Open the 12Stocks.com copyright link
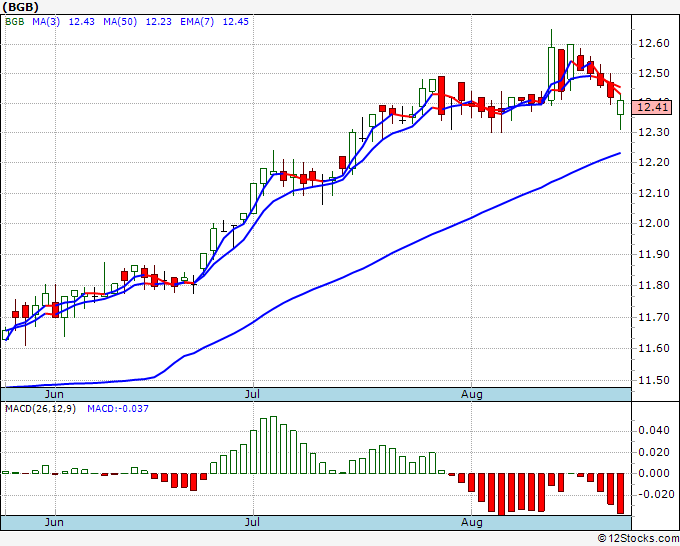The height and width of the screenshot is (546, 680). pyautogui.click(x=638, y=538)
